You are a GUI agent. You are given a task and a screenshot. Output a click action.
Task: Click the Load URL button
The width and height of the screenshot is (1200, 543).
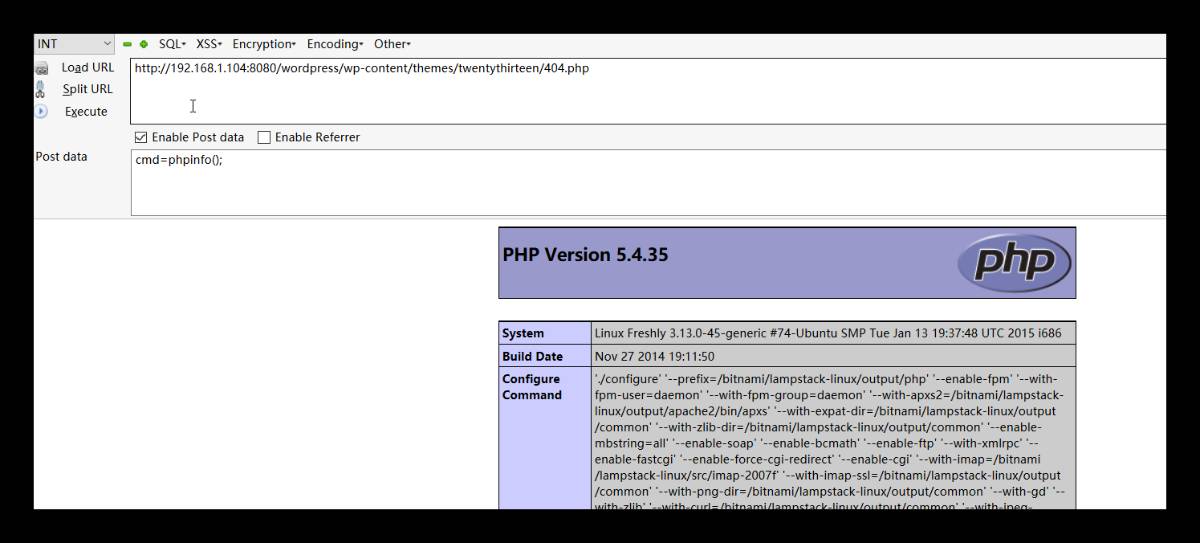(x=88, y=68)
